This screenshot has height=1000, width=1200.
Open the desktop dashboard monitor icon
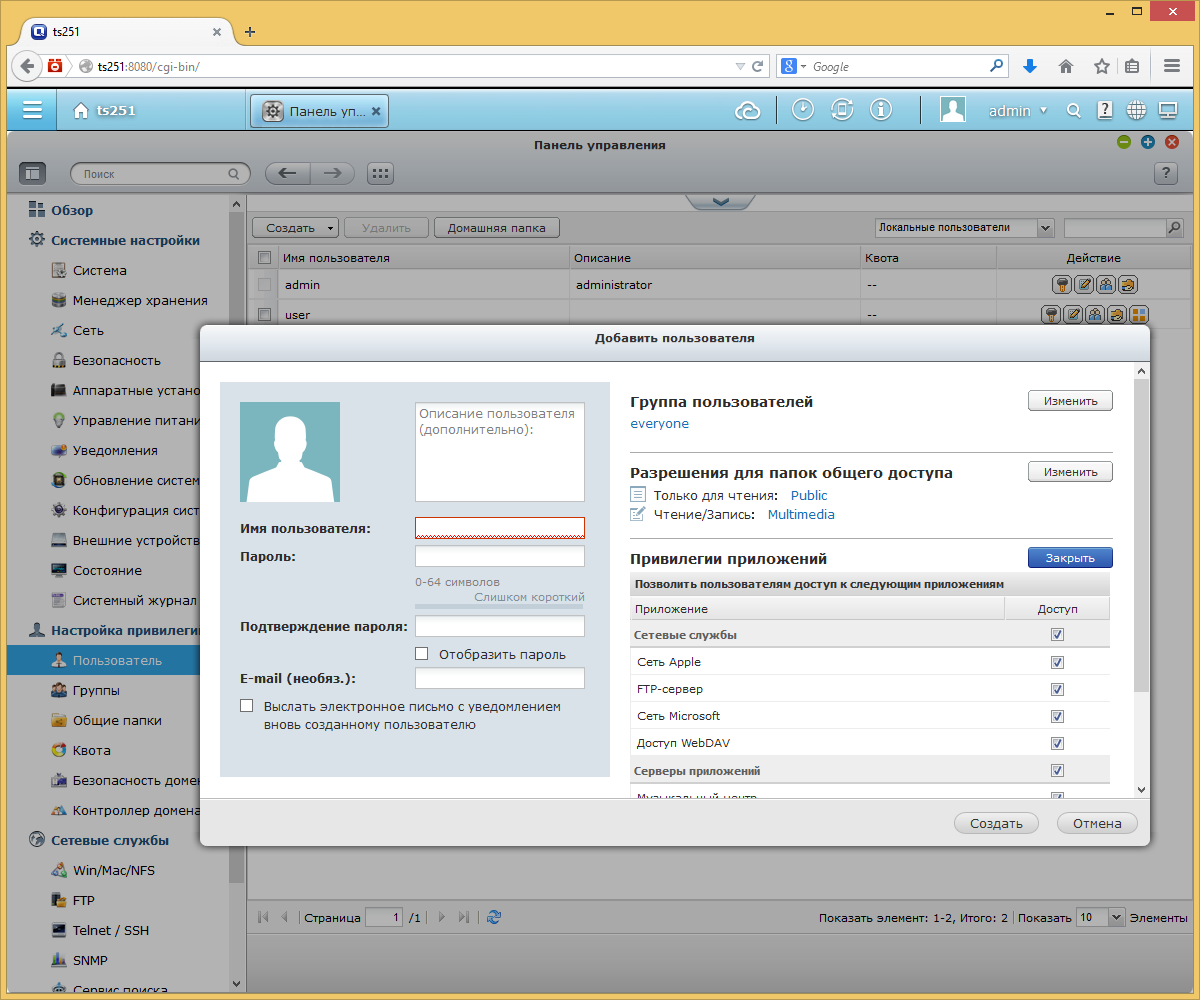coord(1168,110)
